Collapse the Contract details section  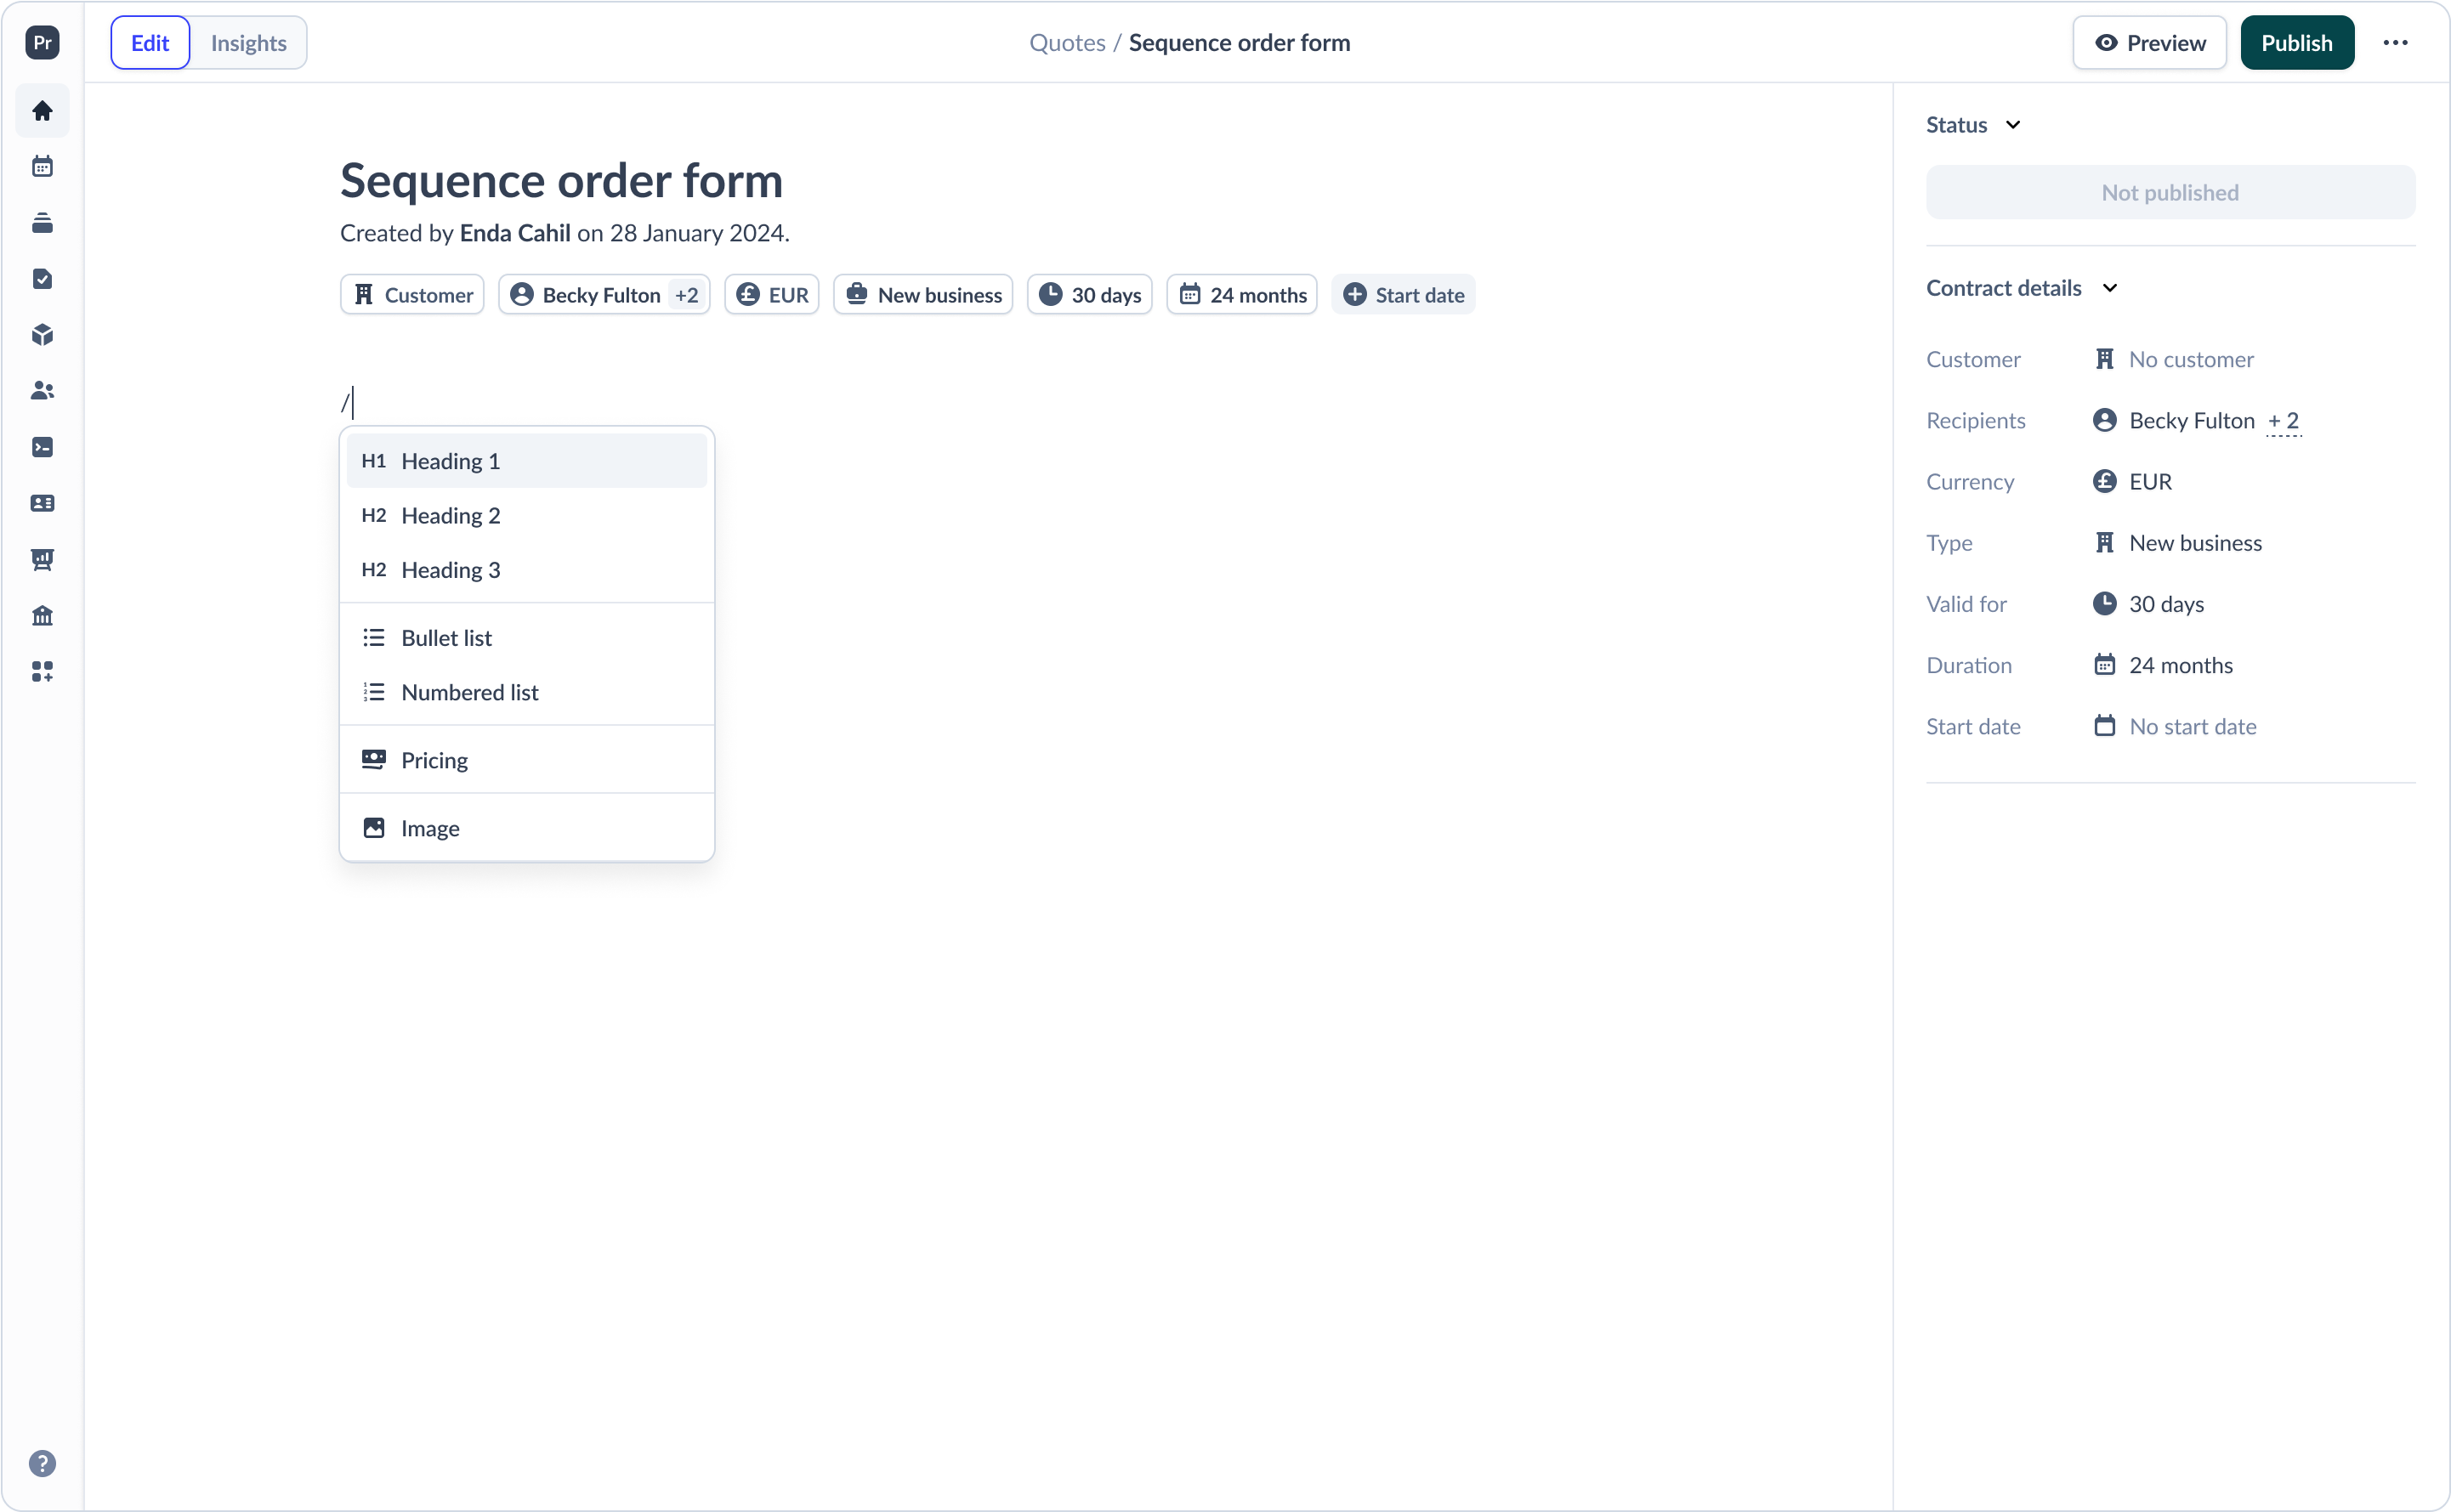click(x=2110, y=288)
